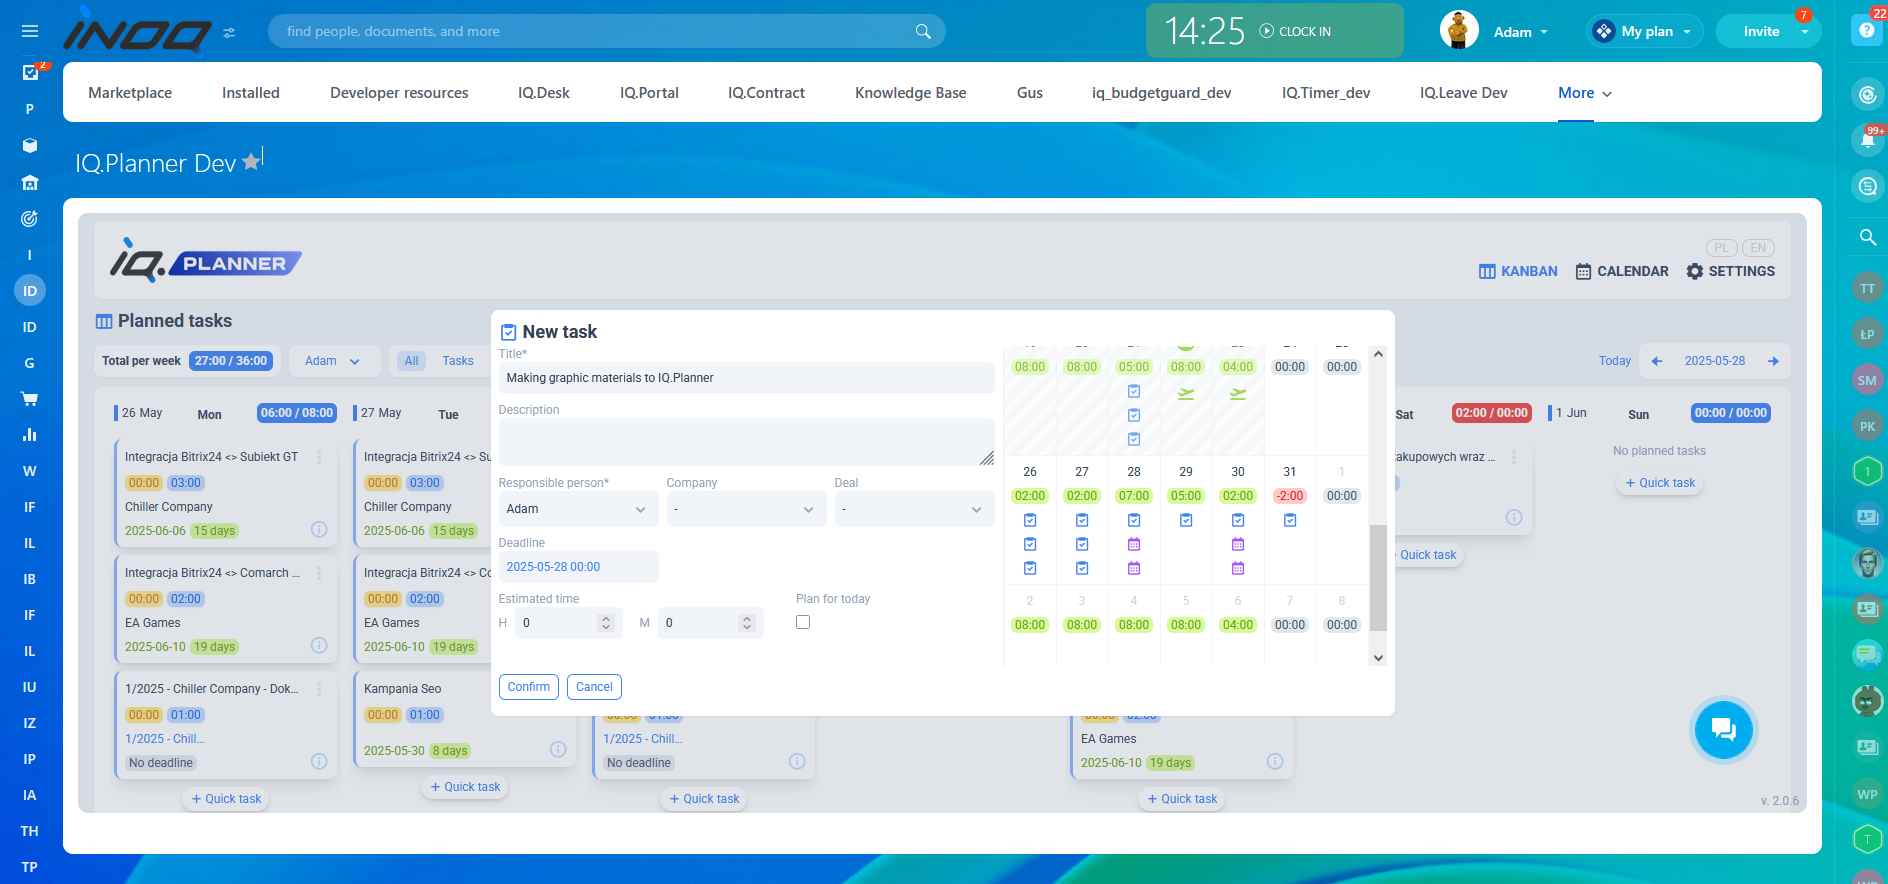Filter list by Tasks

[458, 361]
